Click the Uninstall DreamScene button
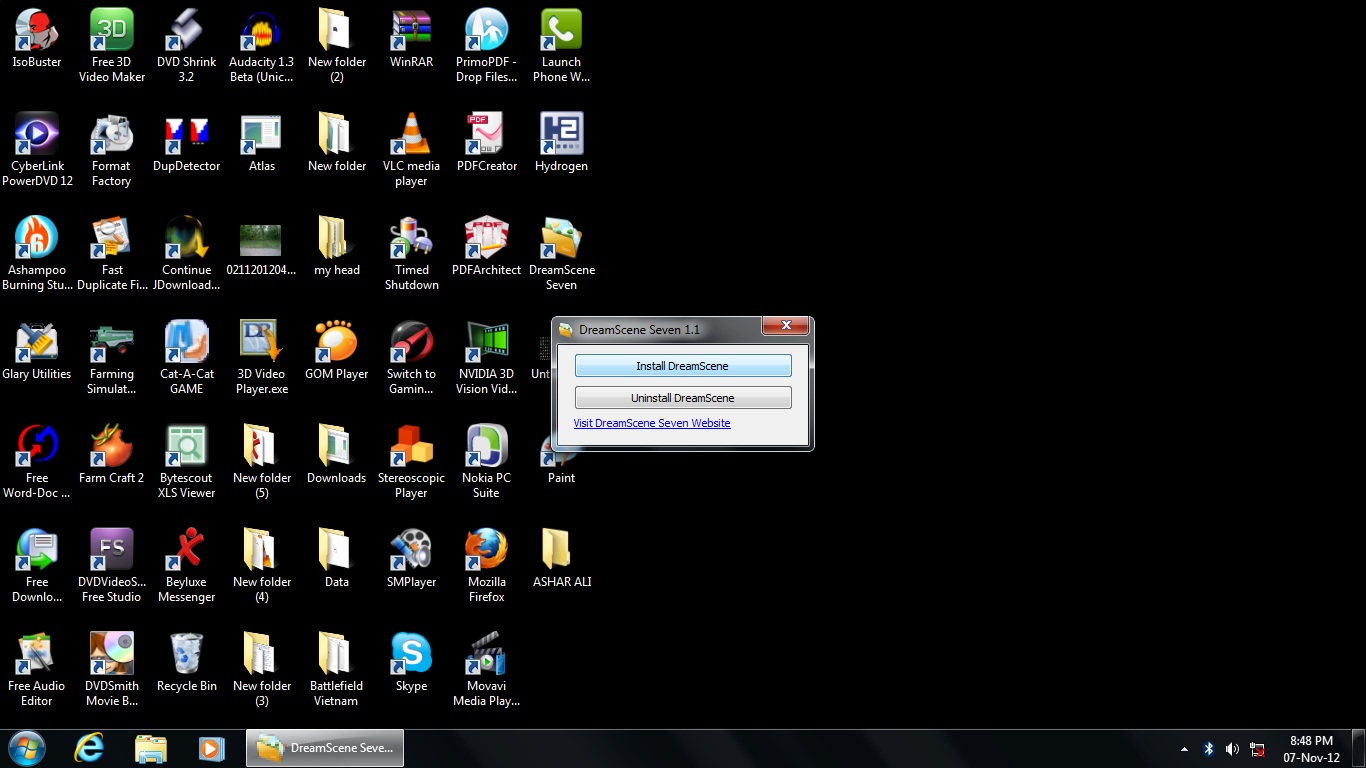 pyautogui.click(x=683, y=398)
